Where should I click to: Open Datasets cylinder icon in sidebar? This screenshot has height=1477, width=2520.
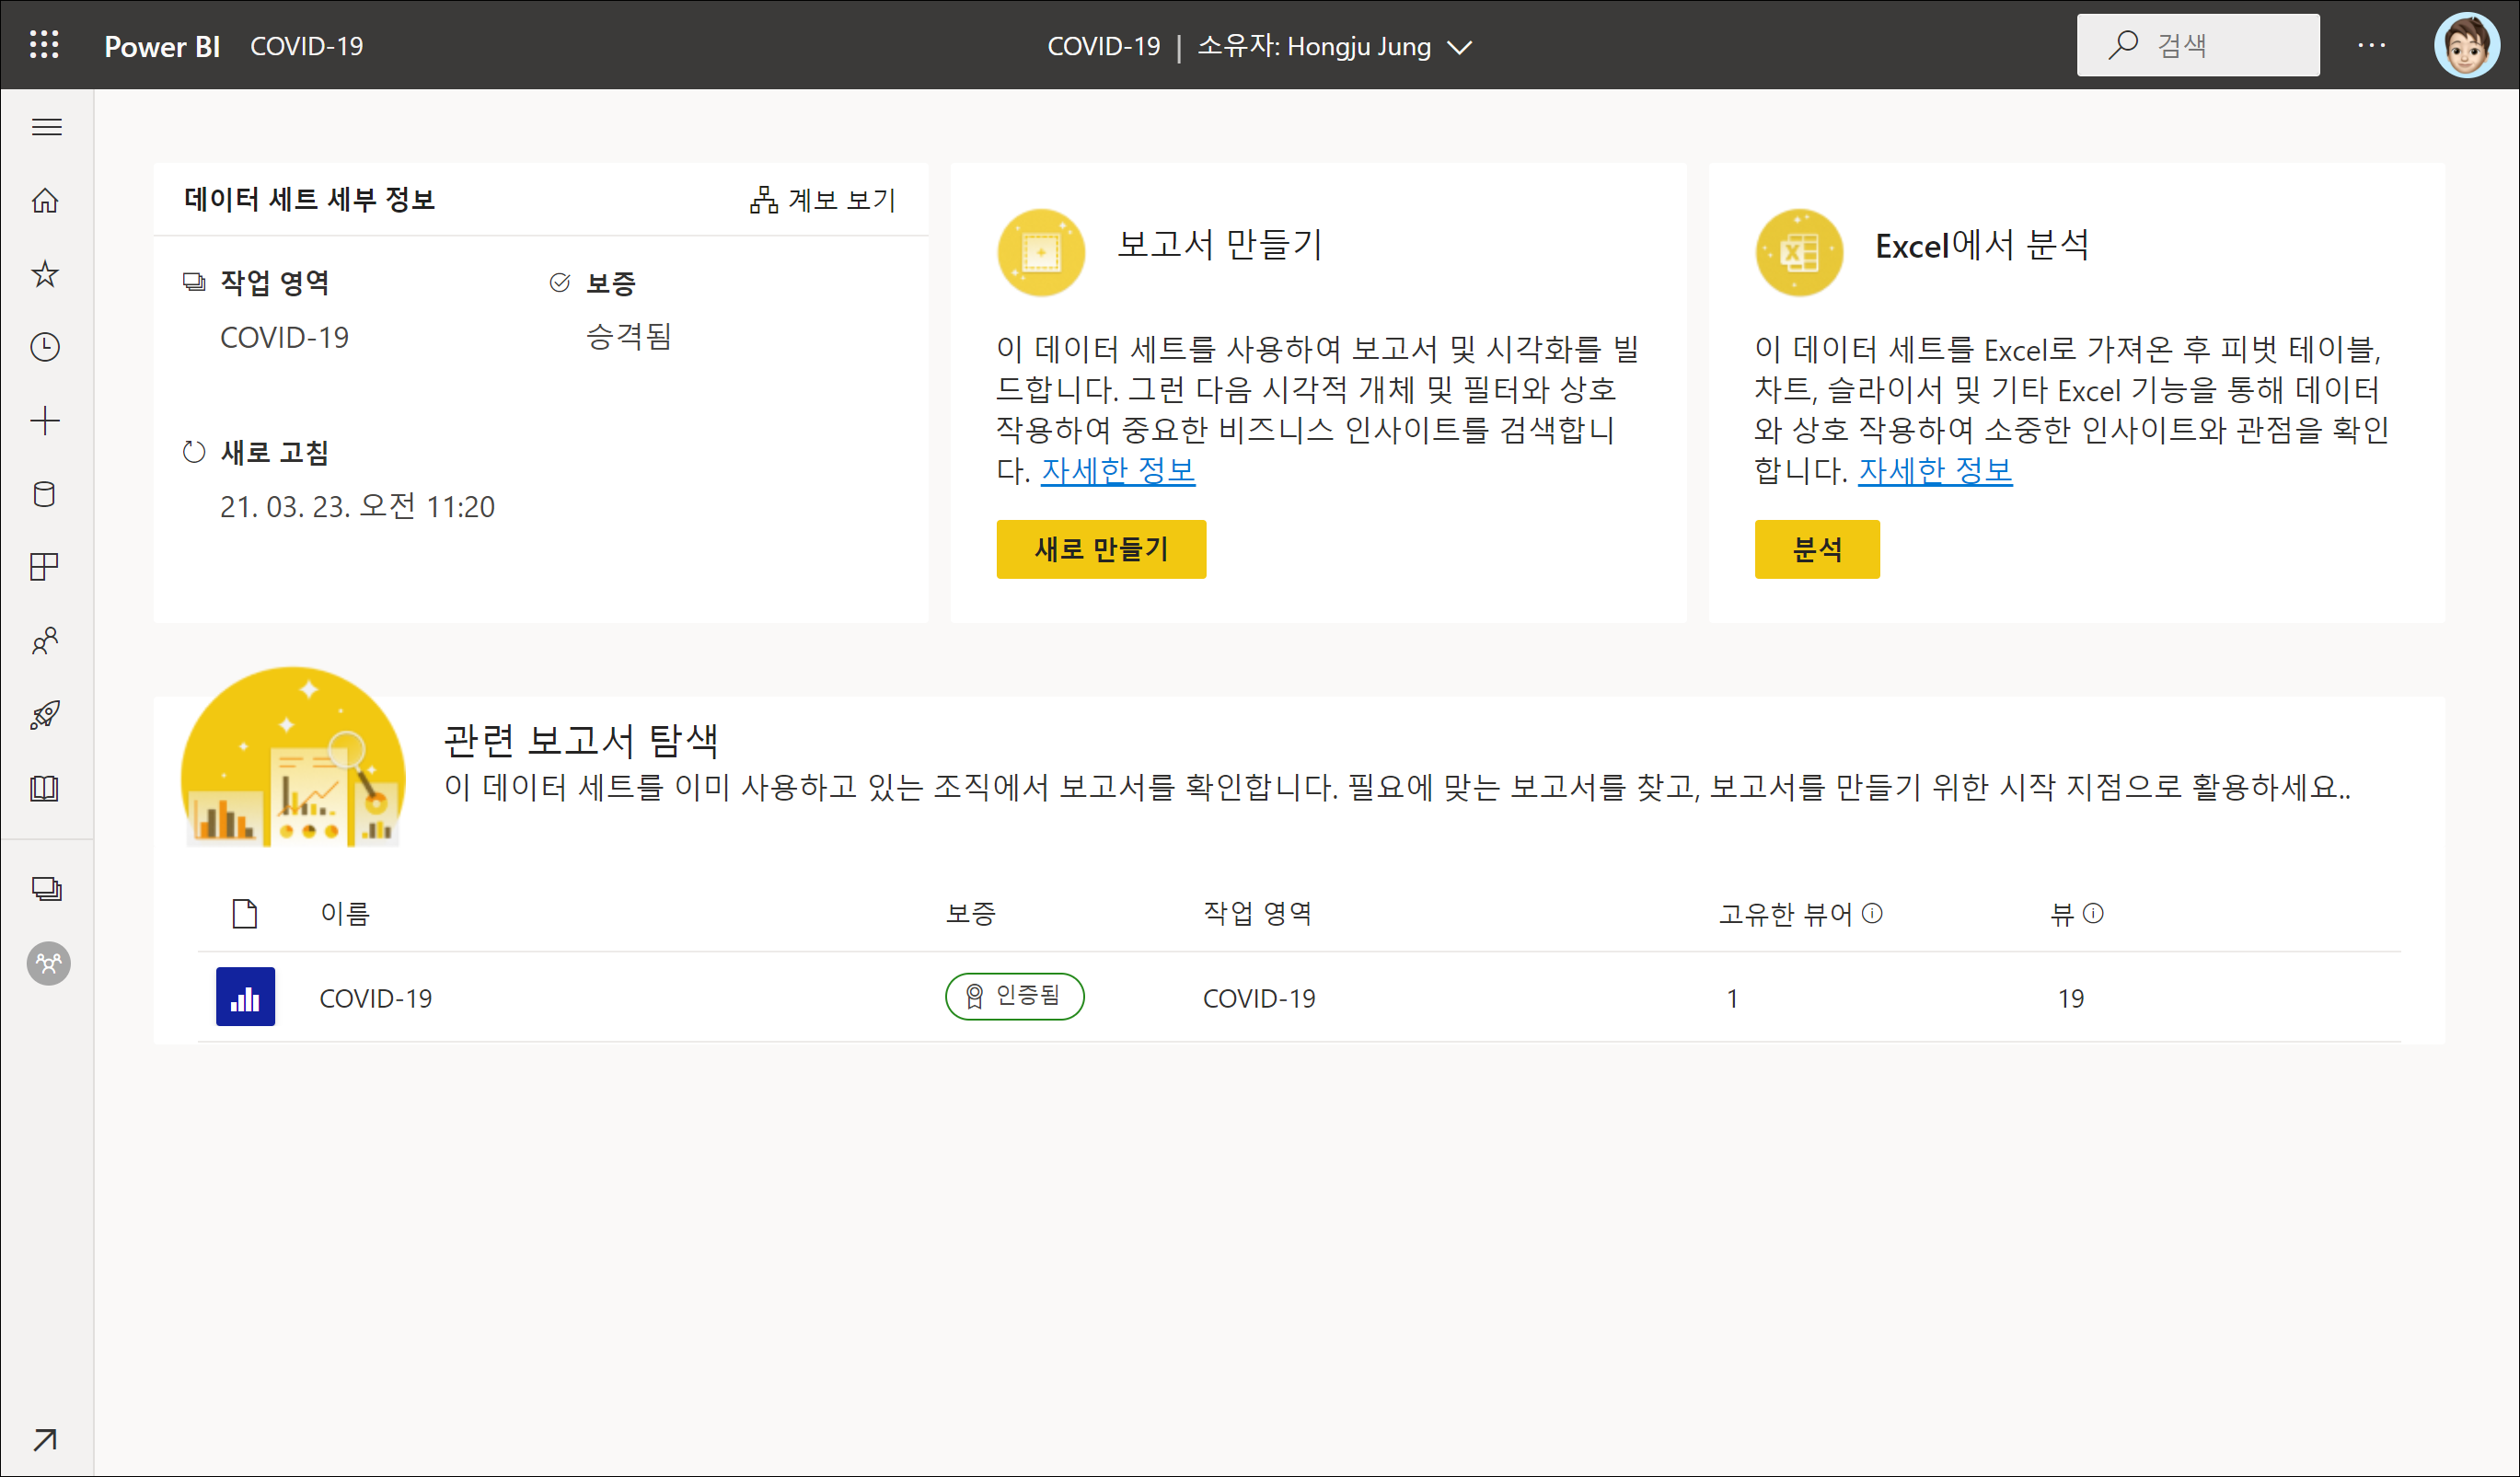point(45,494)
